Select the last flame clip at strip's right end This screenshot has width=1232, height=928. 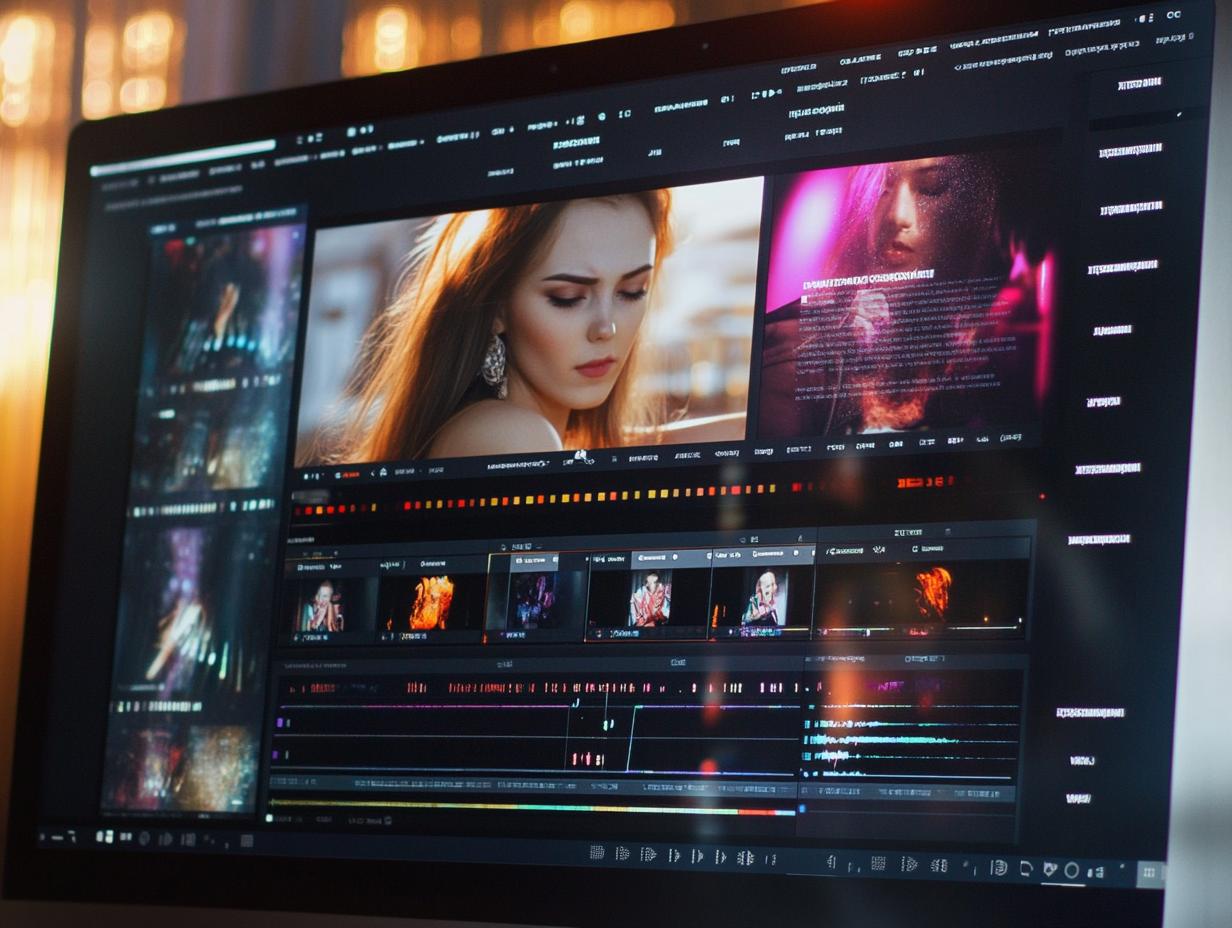pyautogui.click(x=931, y=593)
